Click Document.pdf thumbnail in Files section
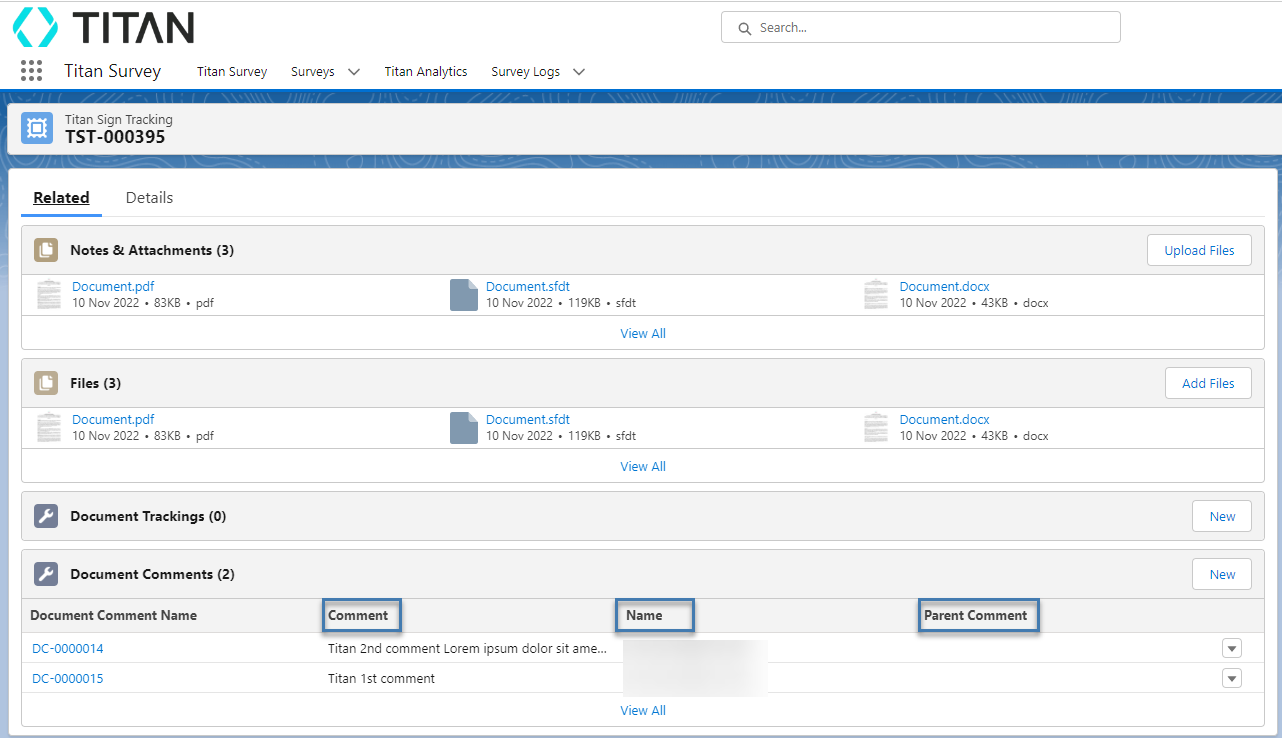 coord(49,428)
